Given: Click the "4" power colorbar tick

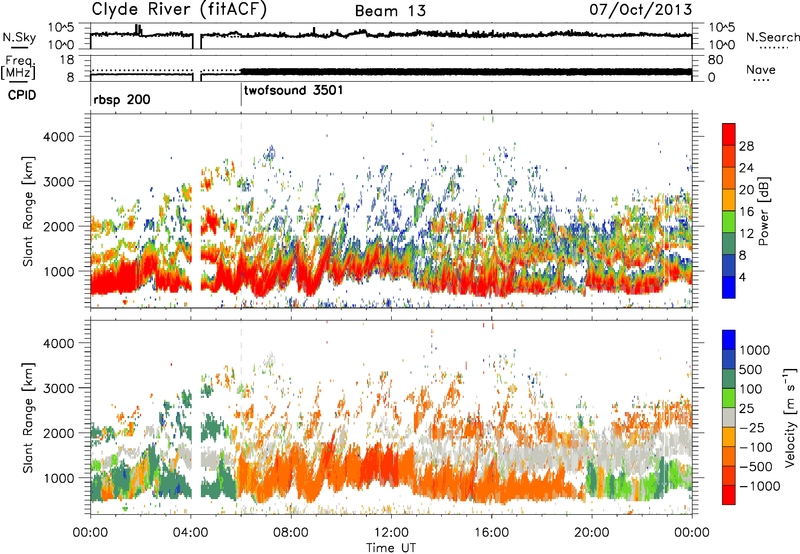Looking at the screenshot, I should pos(742,278).
